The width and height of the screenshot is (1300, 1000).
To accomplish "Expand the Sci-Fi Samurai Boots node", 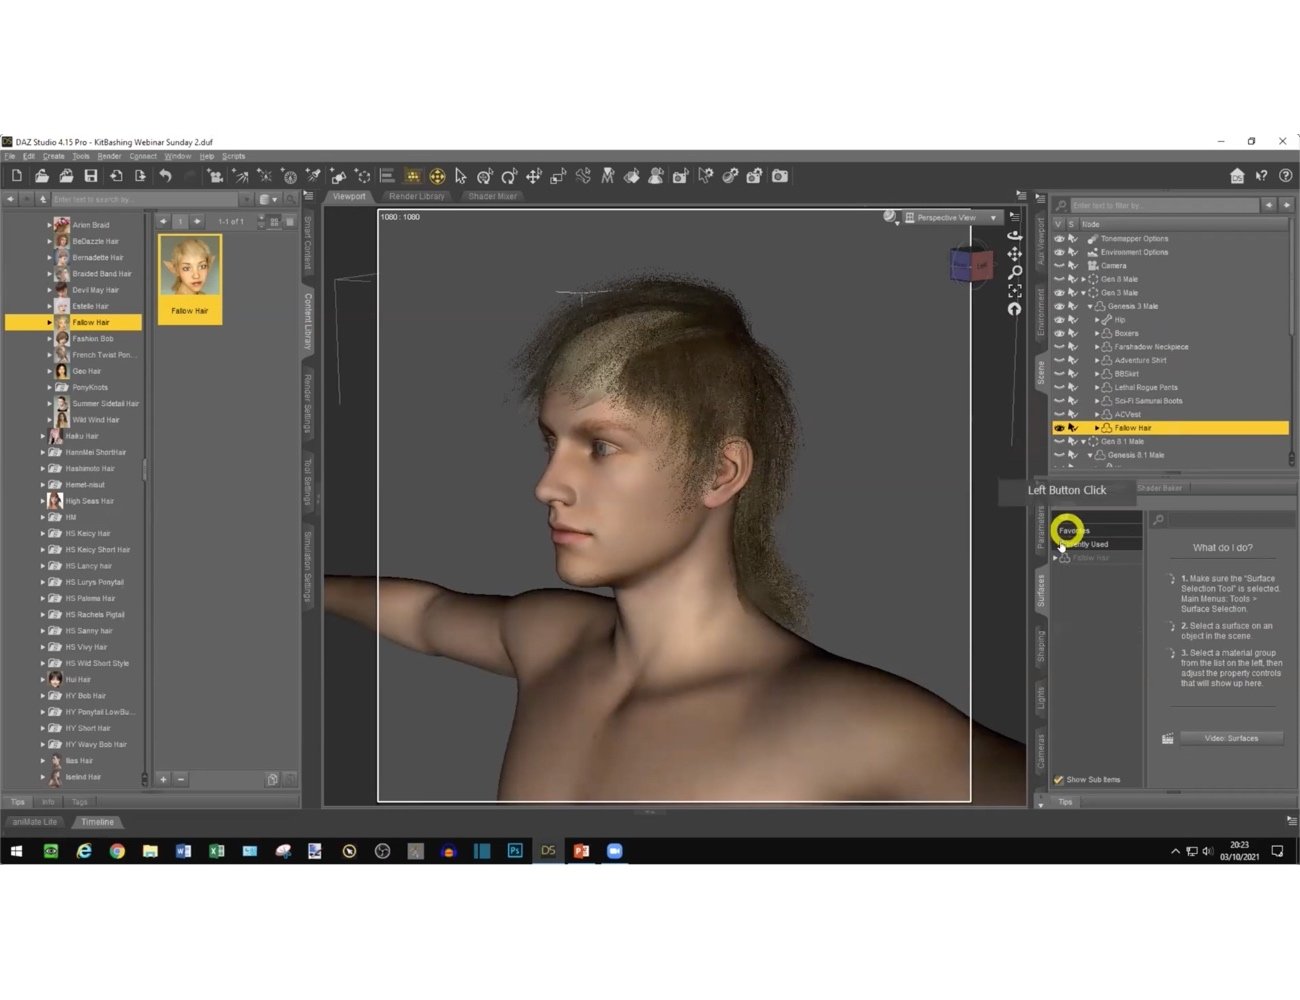I will [1097, 401].
